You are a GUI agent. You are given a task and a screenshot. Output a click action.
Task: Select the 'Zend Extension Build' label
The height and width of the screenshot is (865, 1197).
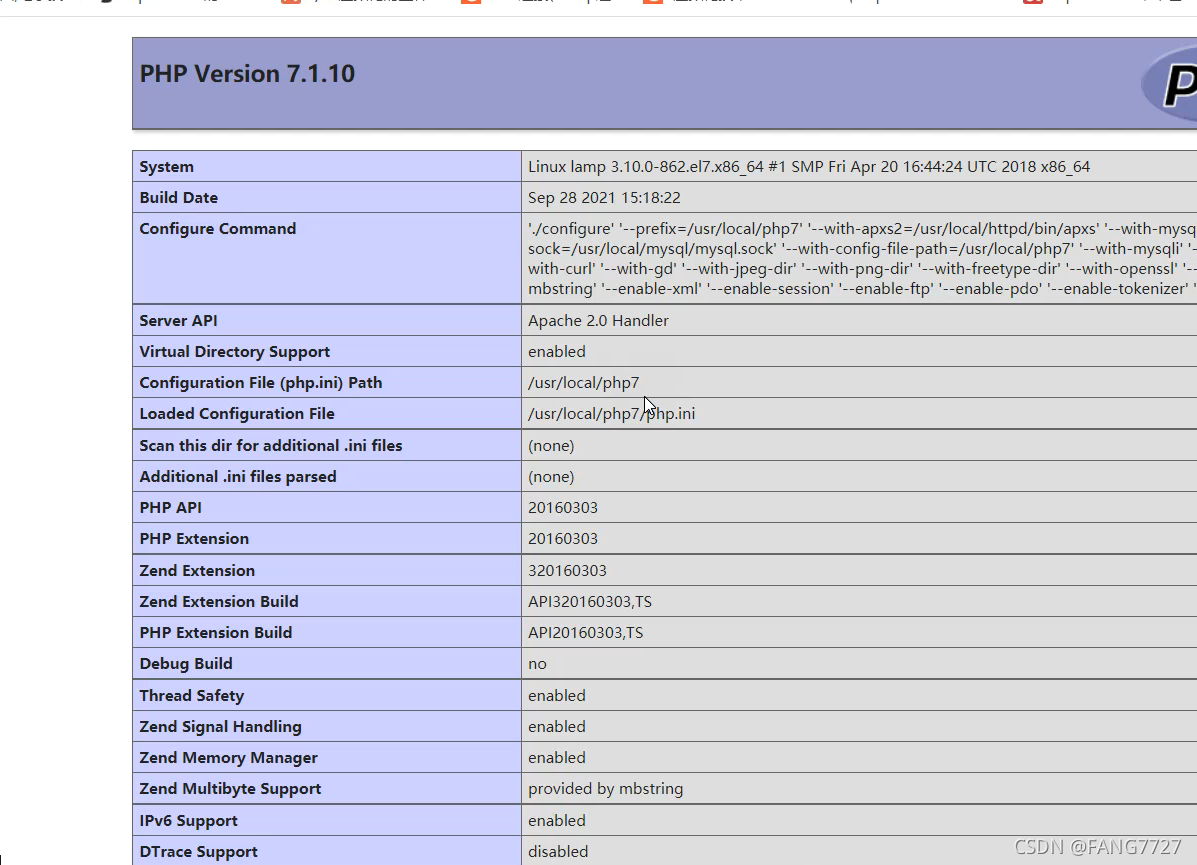pos(219,602)
